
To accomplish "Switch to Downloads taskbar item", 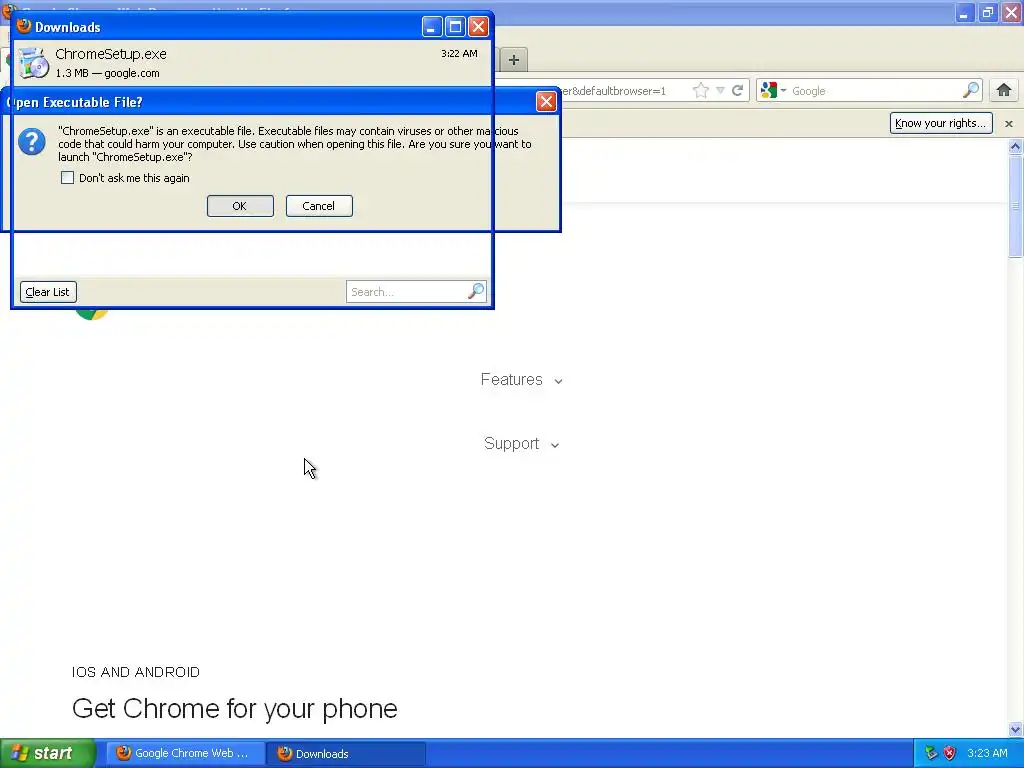I will tap(346, 753).
